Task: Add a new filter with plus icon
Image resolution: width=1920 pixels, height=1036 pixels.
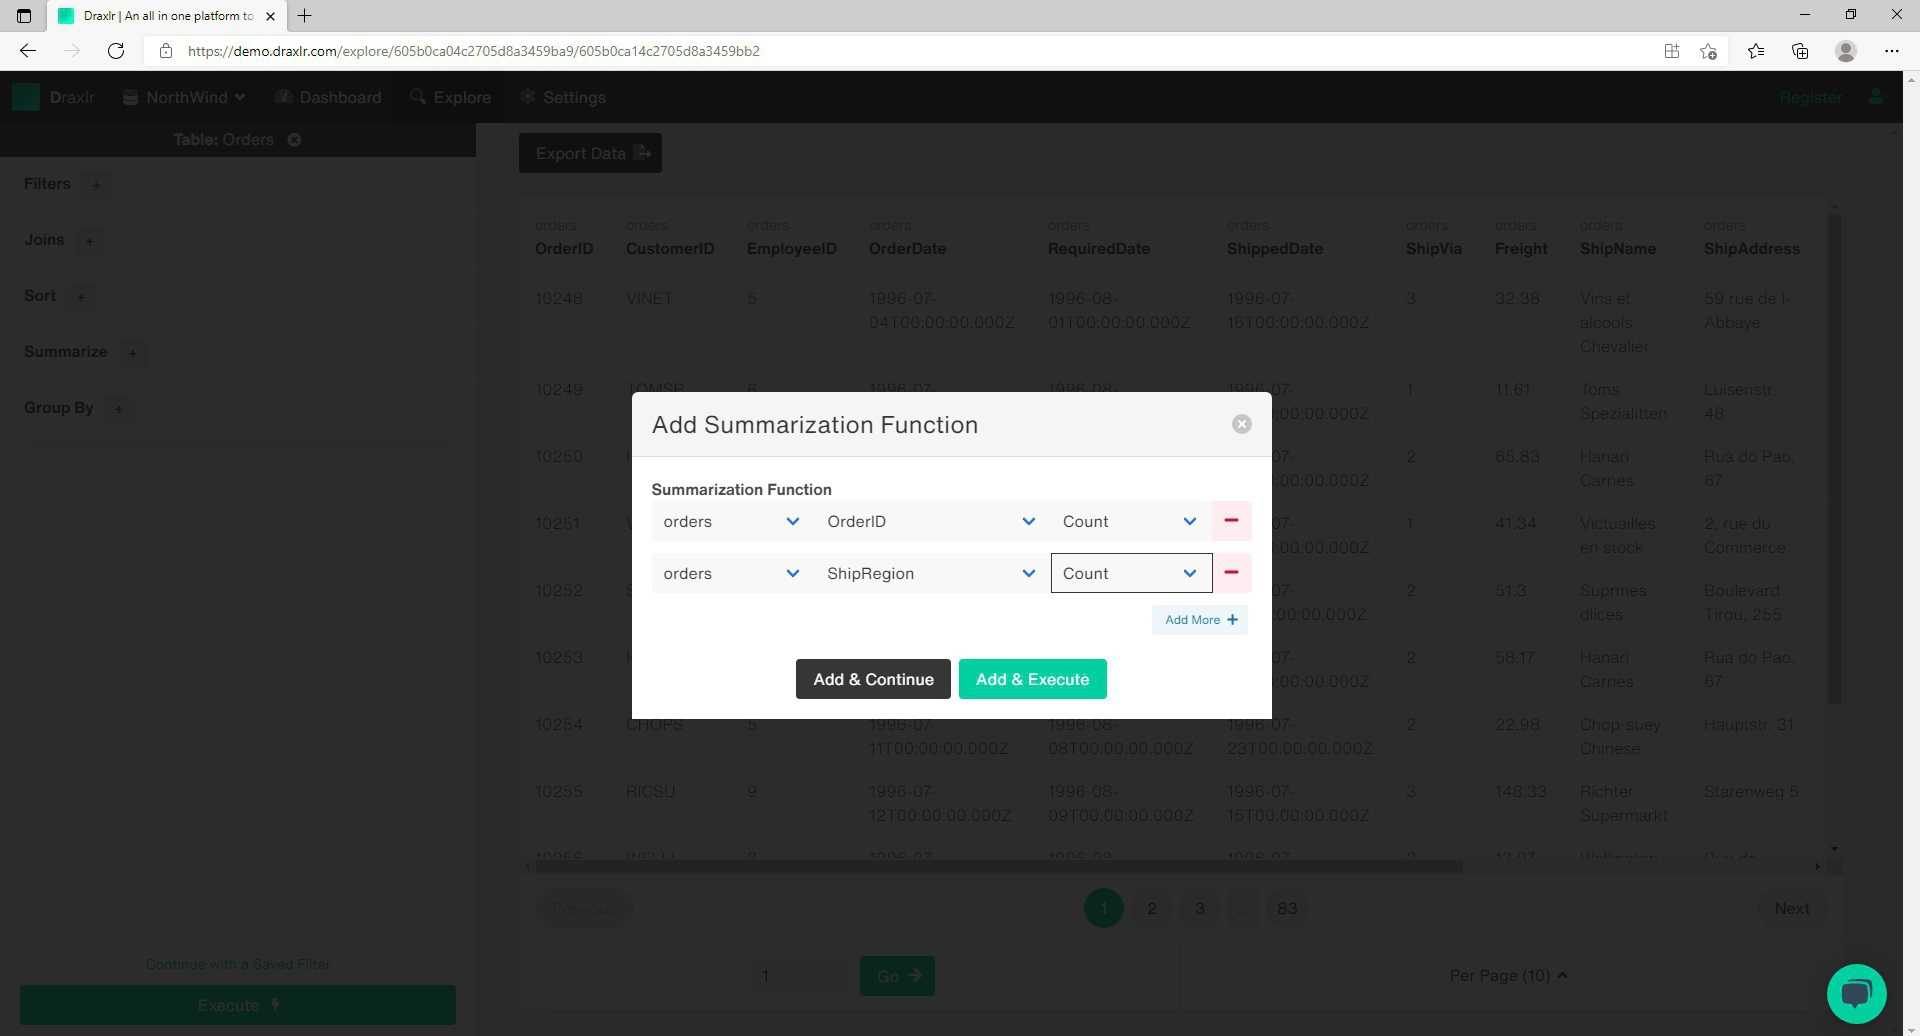Action: [96, 184]
